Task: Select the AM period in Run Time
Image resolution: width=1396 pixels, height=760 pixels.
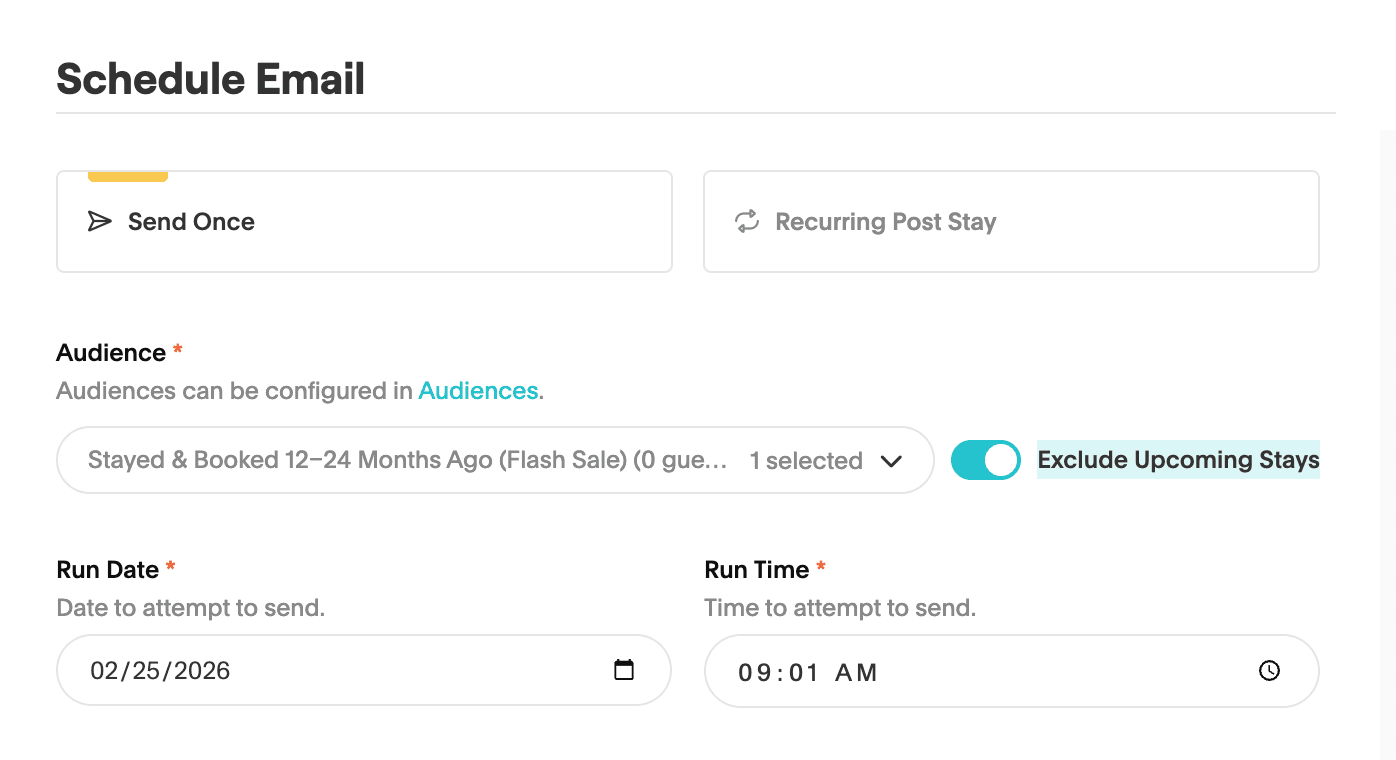Action: (x=856, y=673)
